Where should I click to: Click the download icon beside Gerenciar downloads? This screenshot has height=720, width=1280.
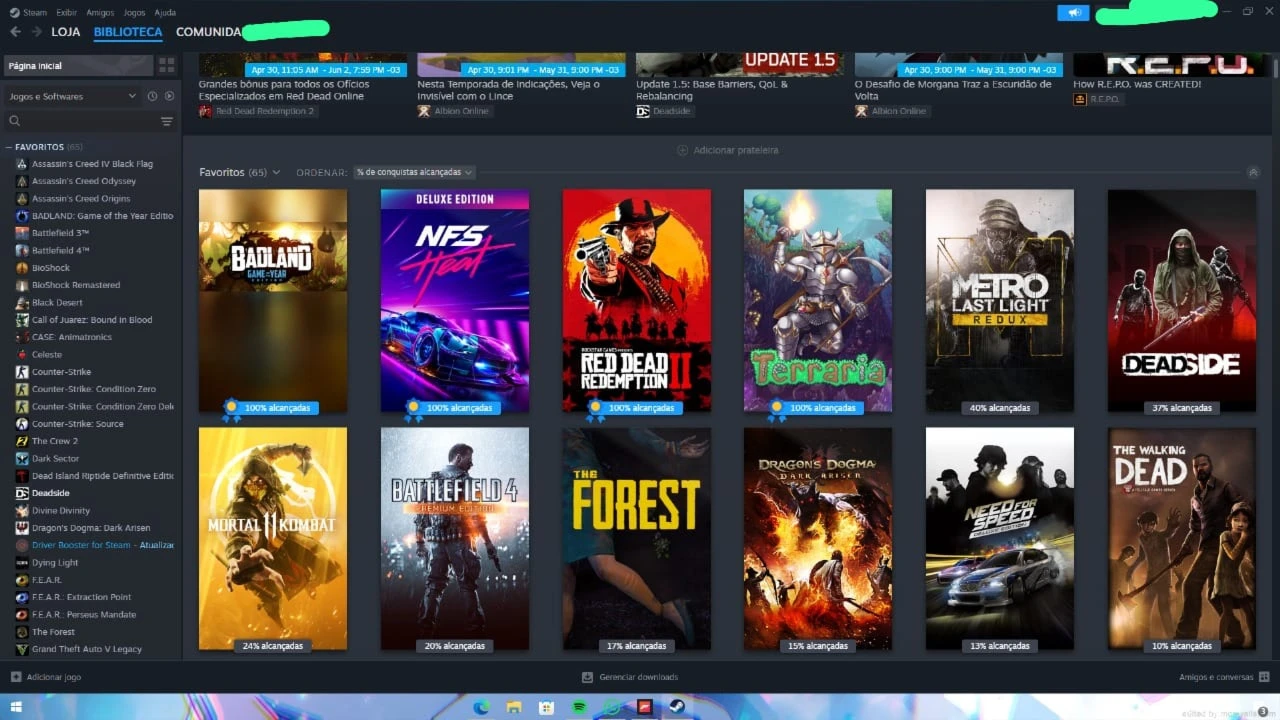pyautogui.click(x=587, y=677)
